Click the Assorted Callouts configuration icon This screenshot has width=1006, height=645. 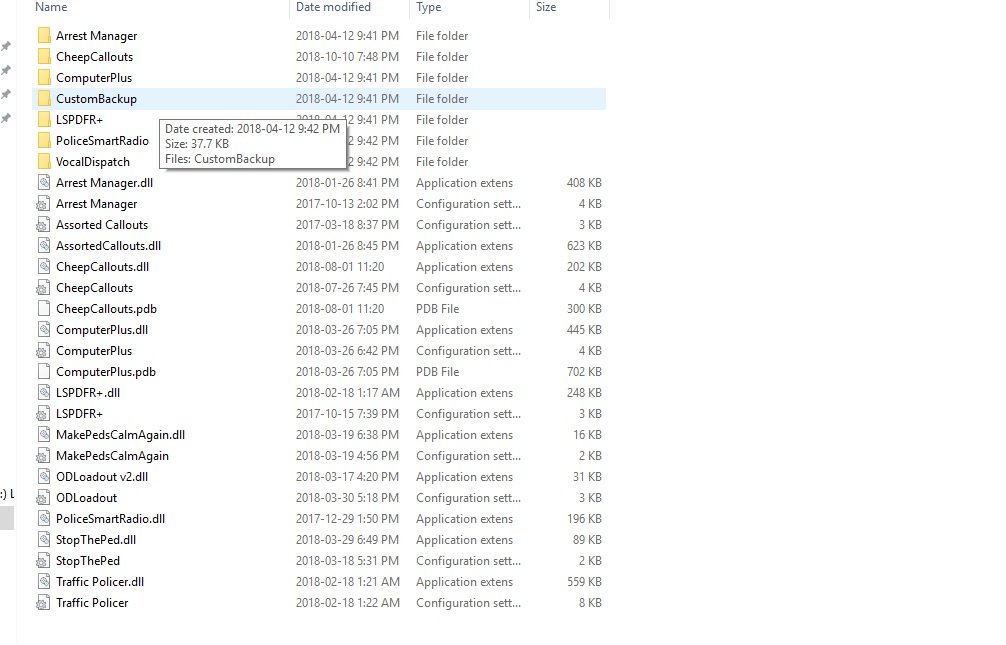(44, 225)
